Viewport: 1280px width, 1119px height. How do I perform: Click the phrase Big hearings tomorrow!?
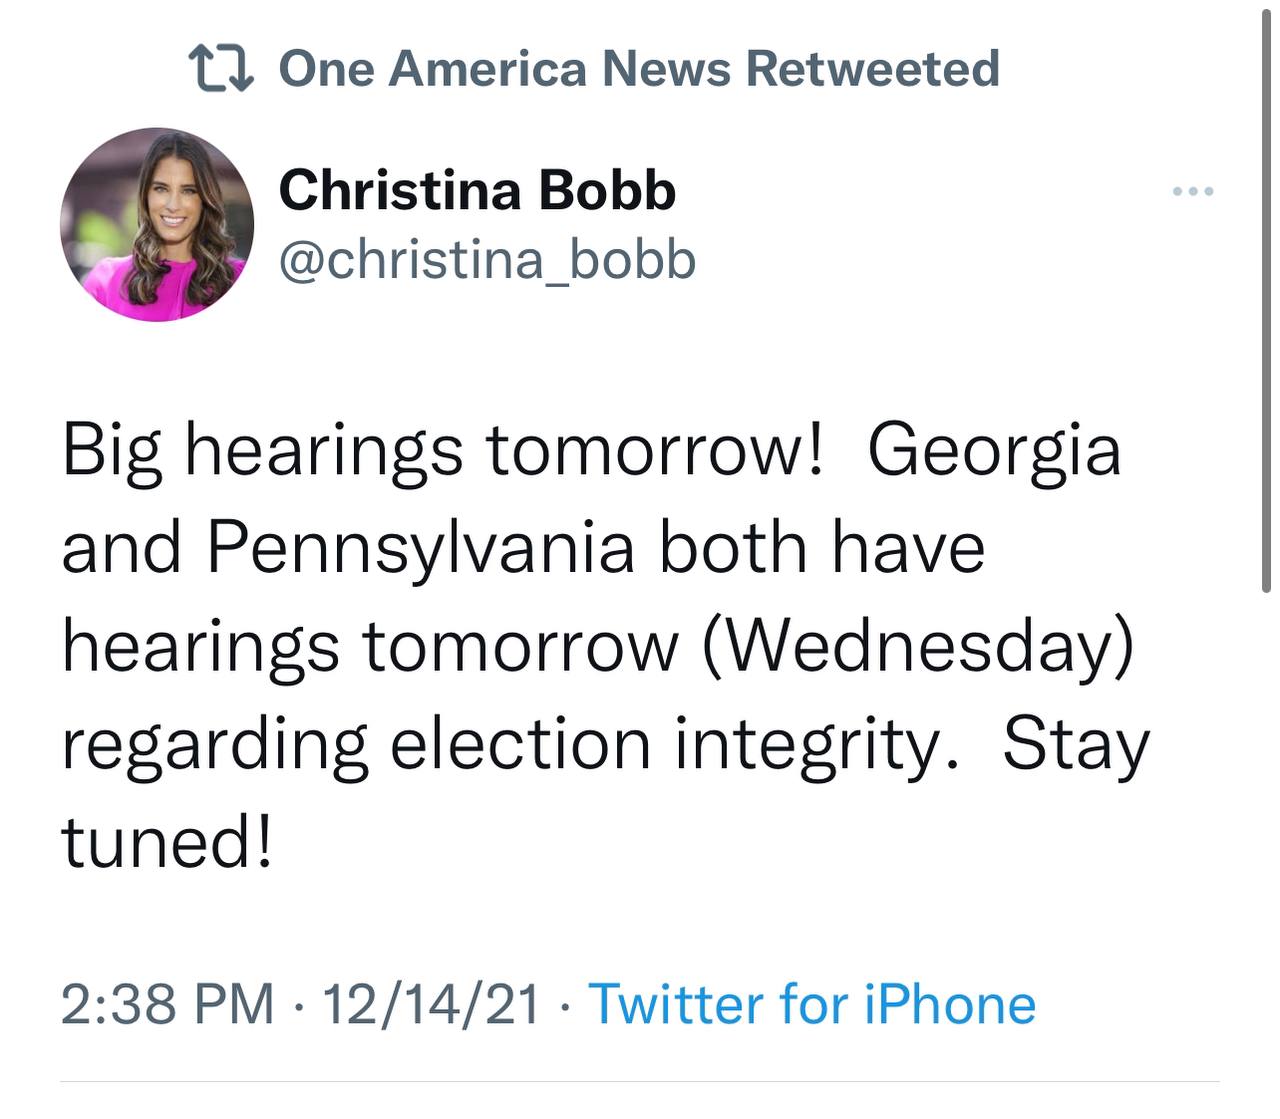(441, 451)
